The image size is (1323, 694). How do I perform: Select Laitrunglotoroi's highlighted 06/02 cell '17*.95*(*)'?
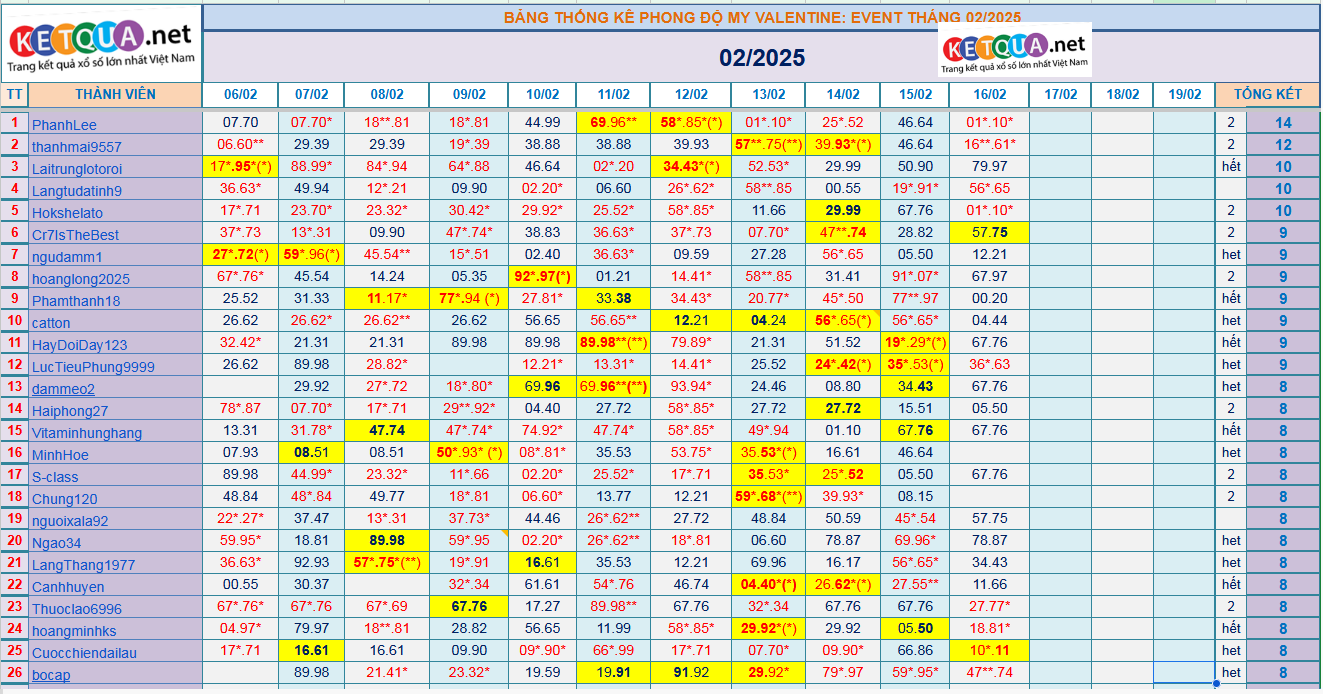click(x=240, y=167)
